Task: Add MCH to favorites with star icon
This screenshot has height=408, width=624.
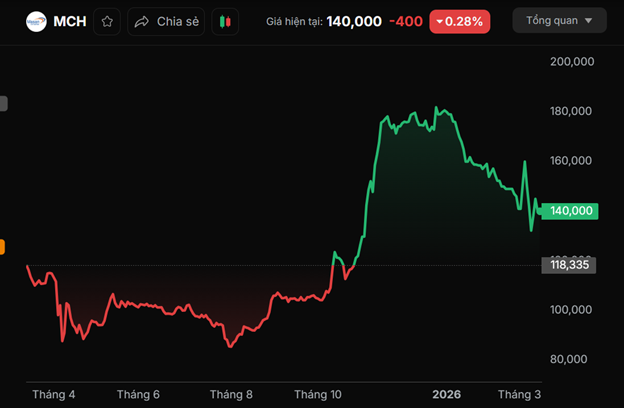Action: pyautogui.click(x=107, y=21)
